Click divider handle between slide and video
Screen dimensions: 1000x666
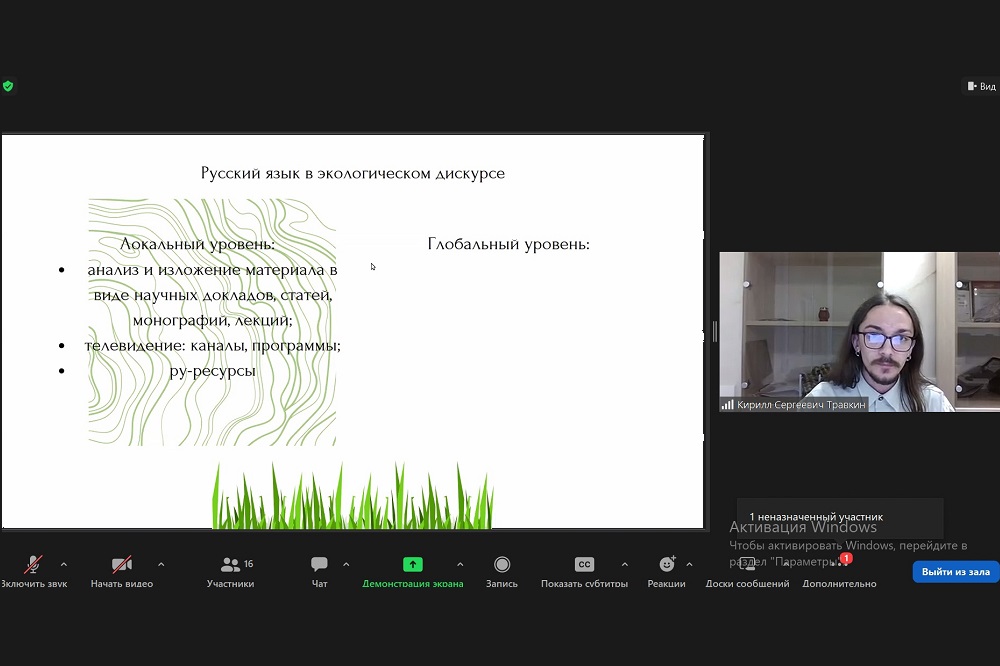click(x=713, y=331)
